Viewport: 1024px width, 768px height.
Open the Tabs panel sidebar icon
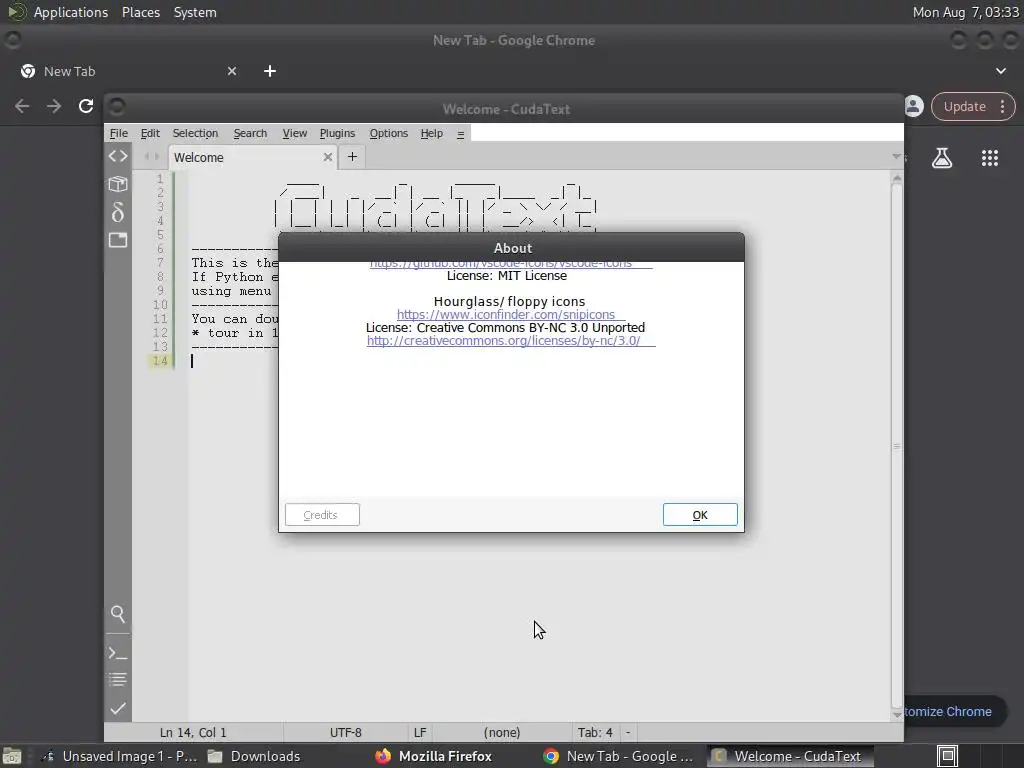point(118,240)
